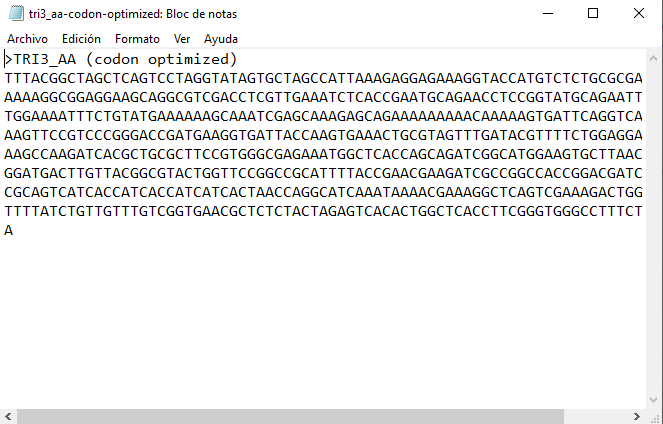
Task: Close the Bloc de notas window
Action: click(639, 13)
